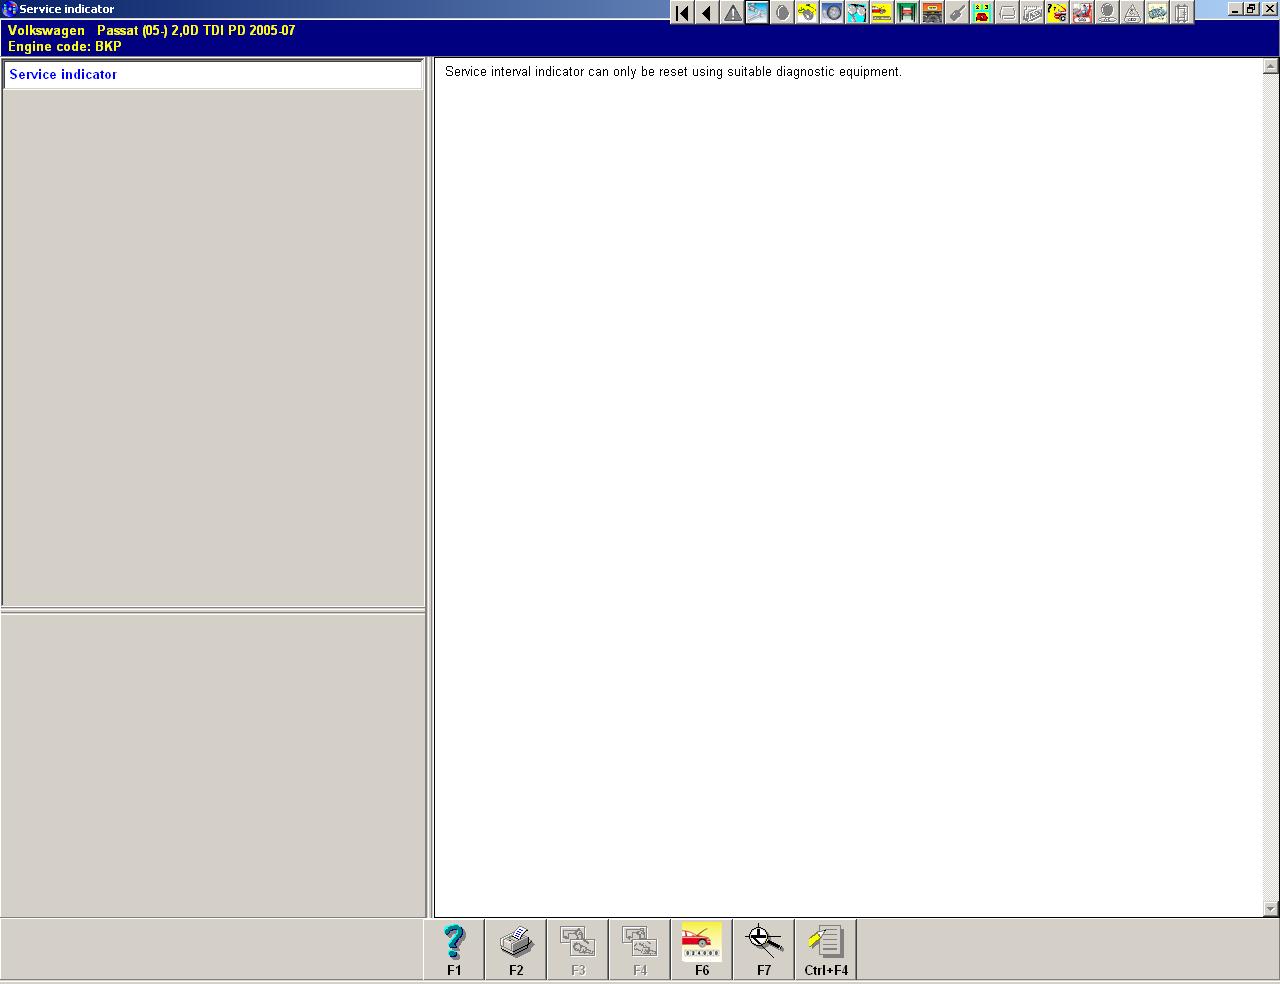The width and height of the screenshot is (1280, 984).
Task: Click the gray globe toolbar icon
Action: [1107, 13]
